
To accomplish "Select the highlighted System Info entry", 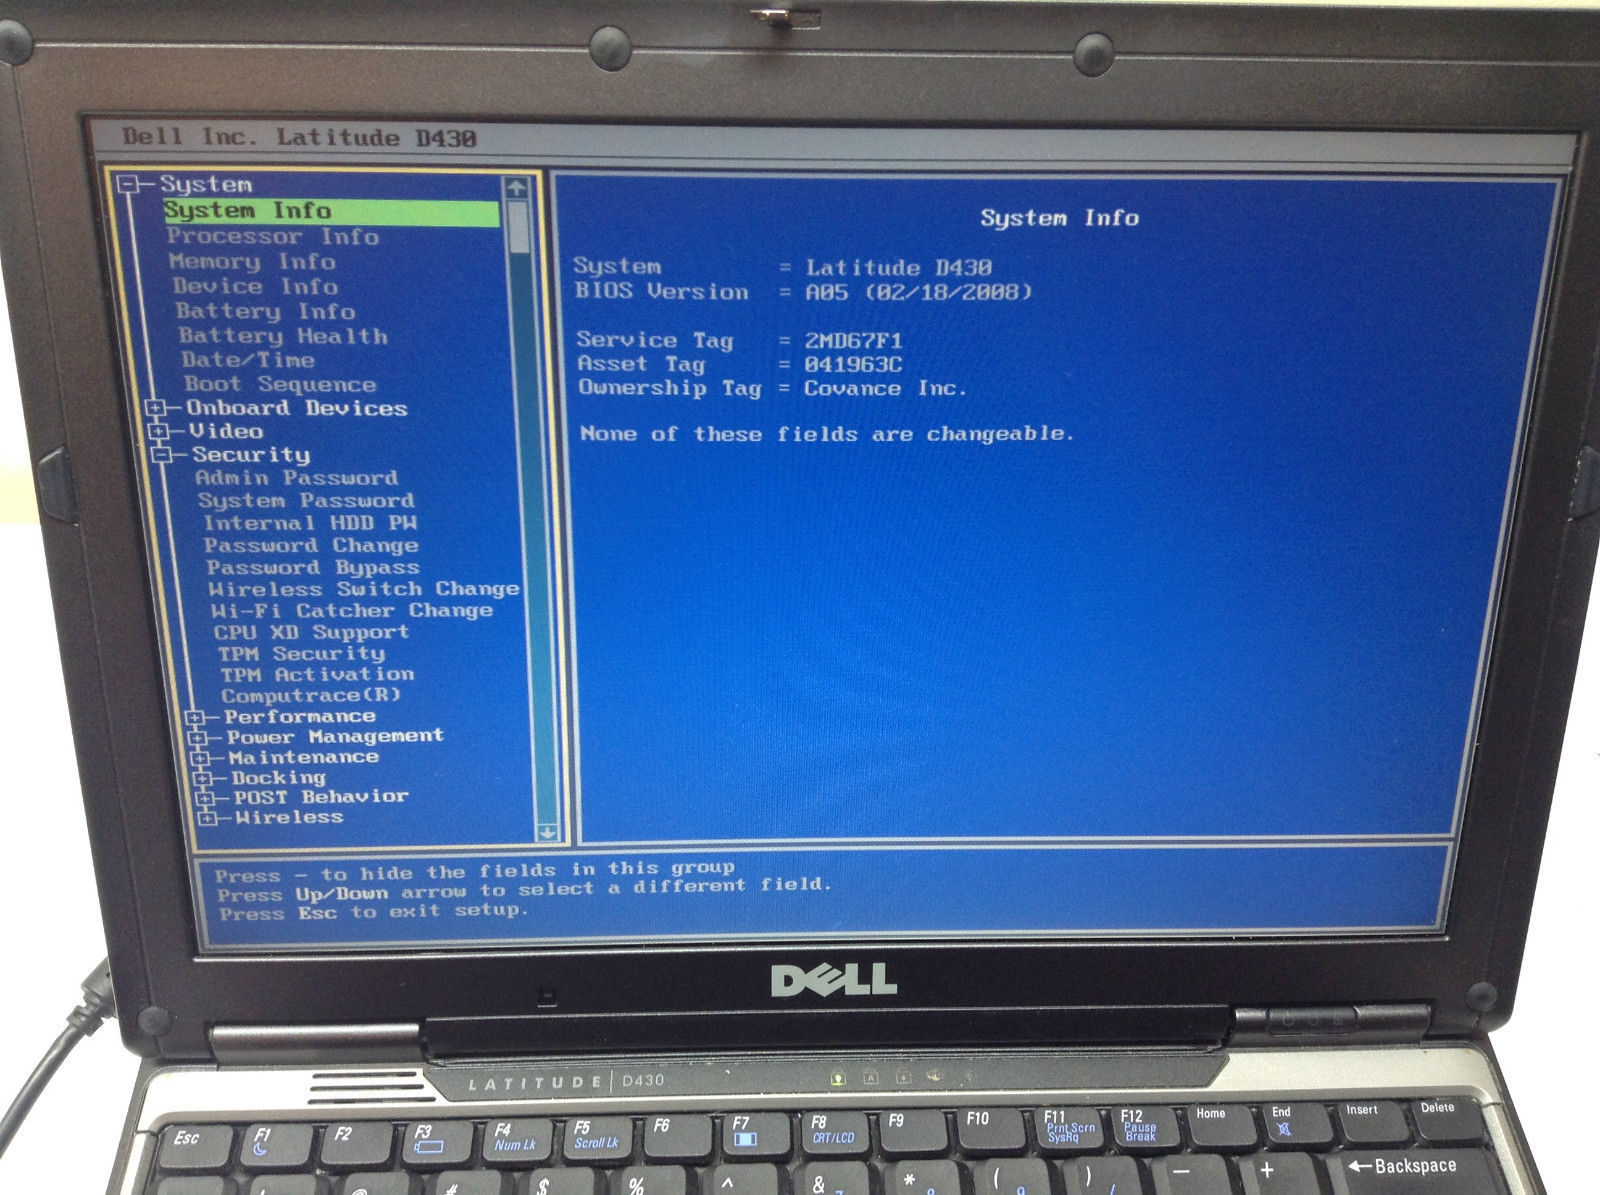I will (331, 211).
